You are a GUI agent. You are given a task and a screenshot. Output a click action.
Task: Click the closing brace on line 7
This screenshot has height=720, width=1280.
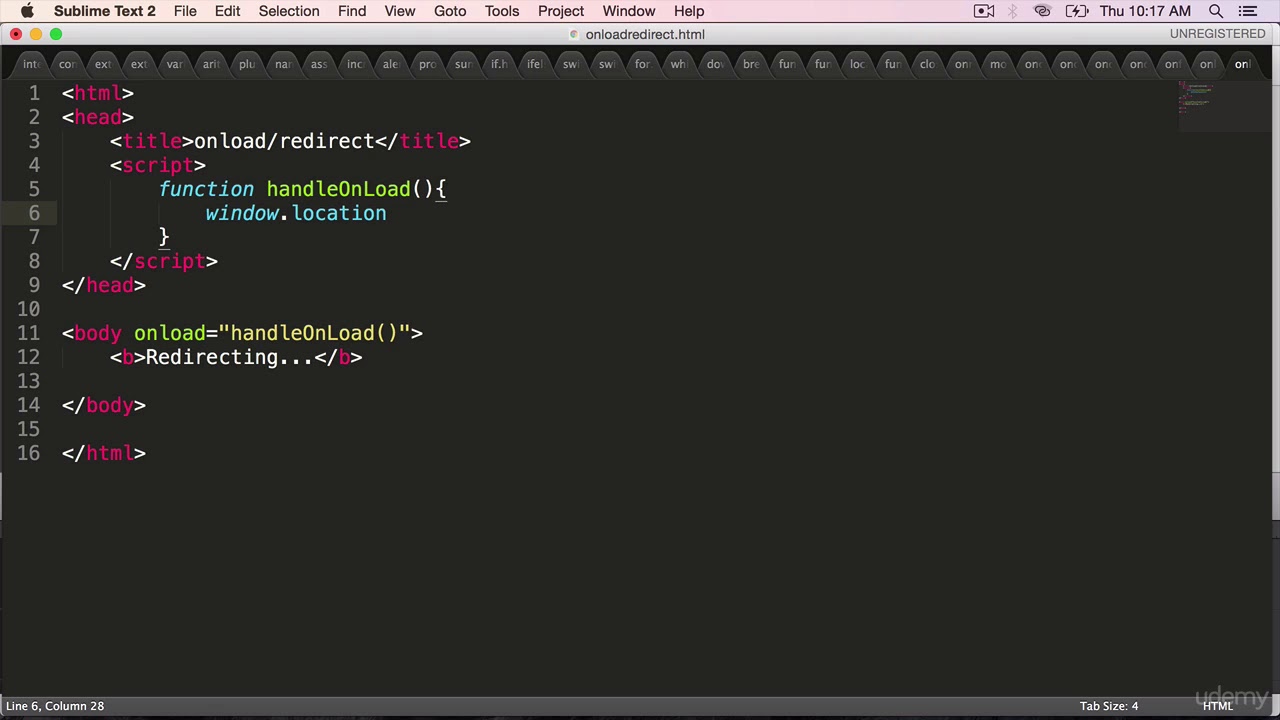(164, 237)
